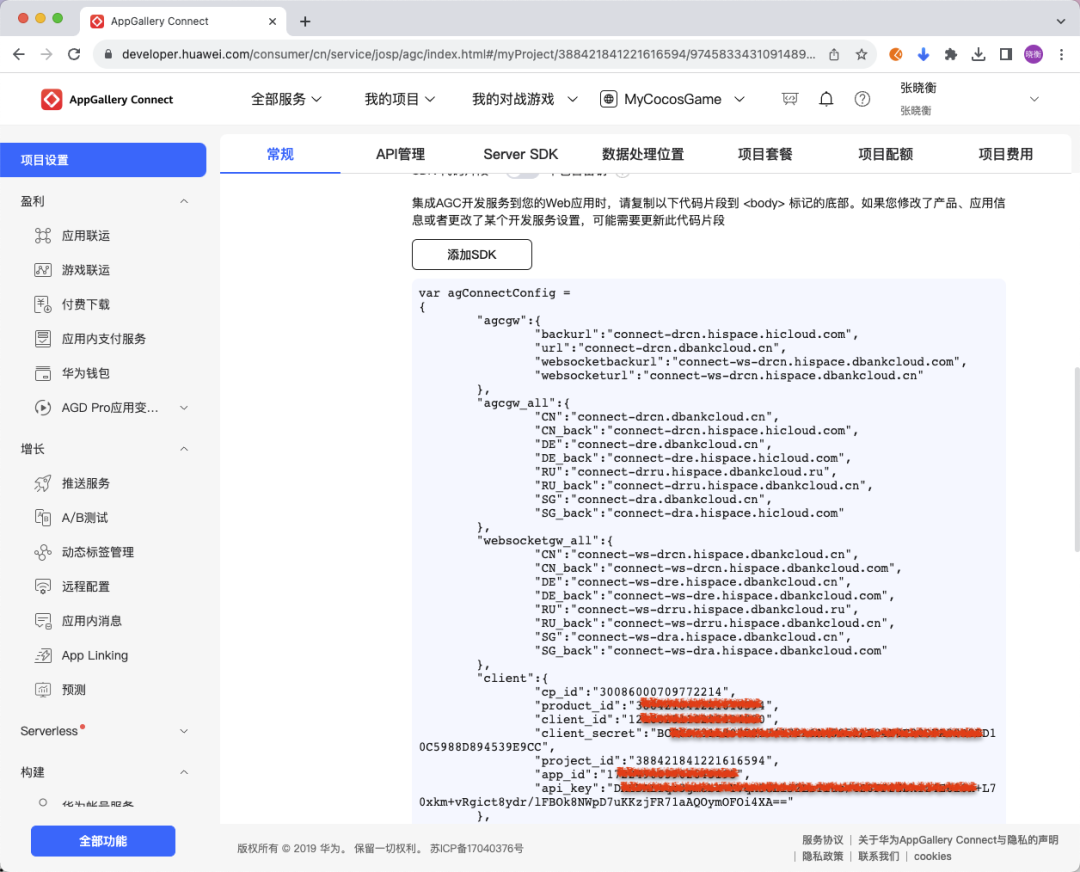Click the browser share icon
Viewport: 1080px width, 872px height.
click(834, 54)
